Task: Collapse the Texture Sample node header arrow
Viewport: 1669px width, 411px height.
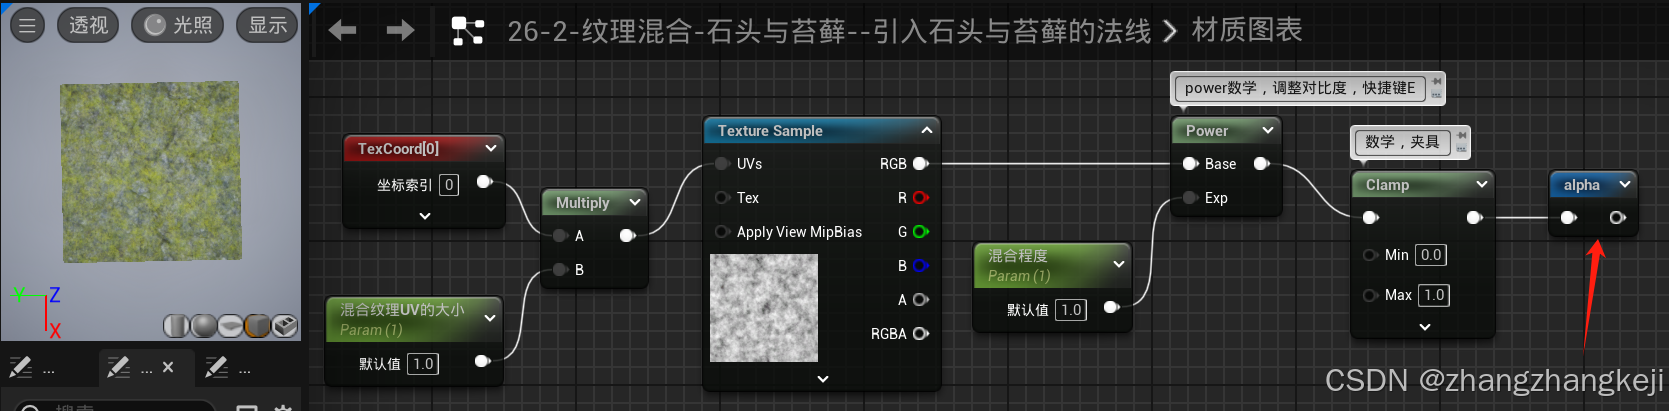Action: pyautogui.click(x=927, y=130)
